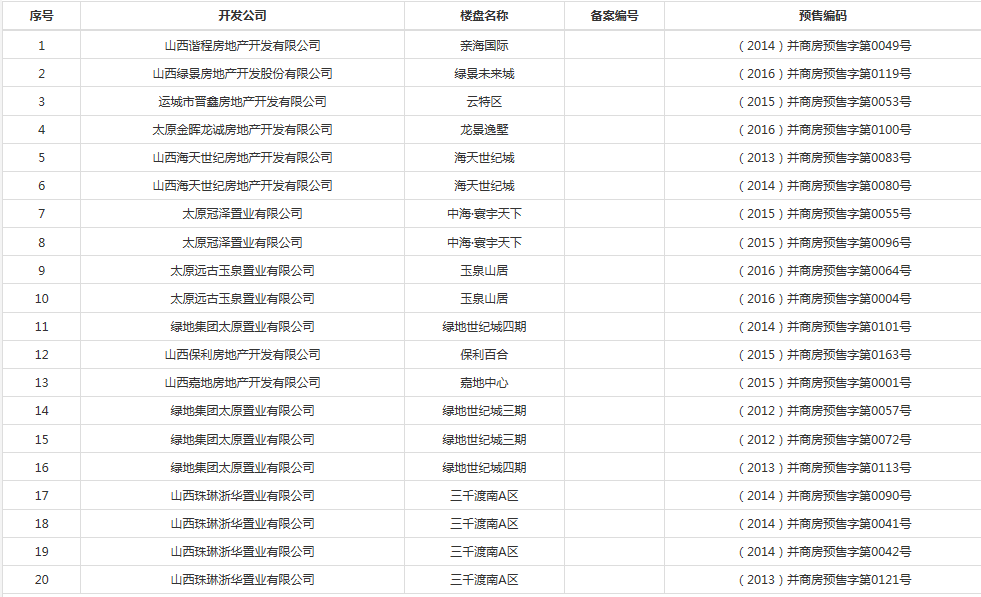Image resolution: width=981 pixels, height=597 pixels.
Task: Click 中海·寰宇天下 in row 7
Action: (x=484, y=214)
